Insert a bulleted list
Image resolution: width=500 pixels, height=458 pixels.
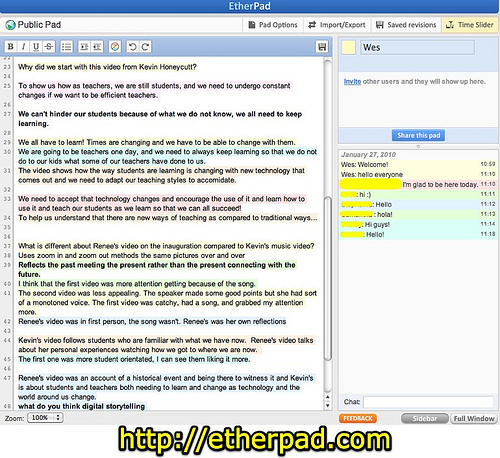[x=67, y=47]
